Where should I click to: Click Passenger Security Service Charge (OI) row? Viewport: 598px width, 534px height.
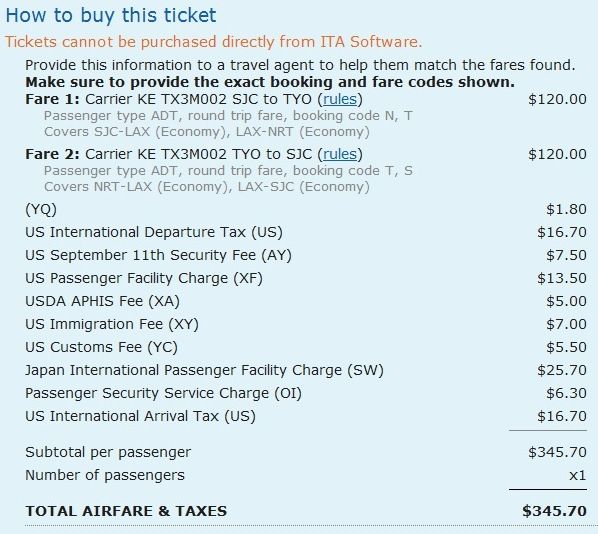click(306, 393)
